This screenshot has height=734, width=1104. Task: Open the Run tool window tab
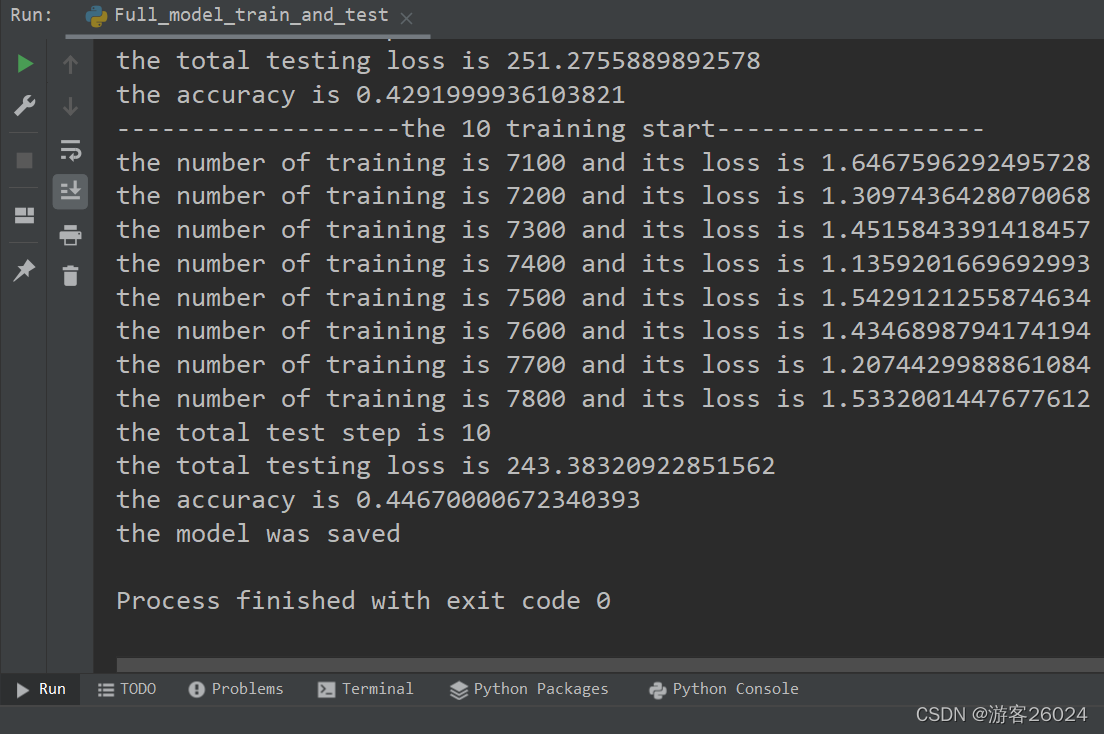click(41, 689)
